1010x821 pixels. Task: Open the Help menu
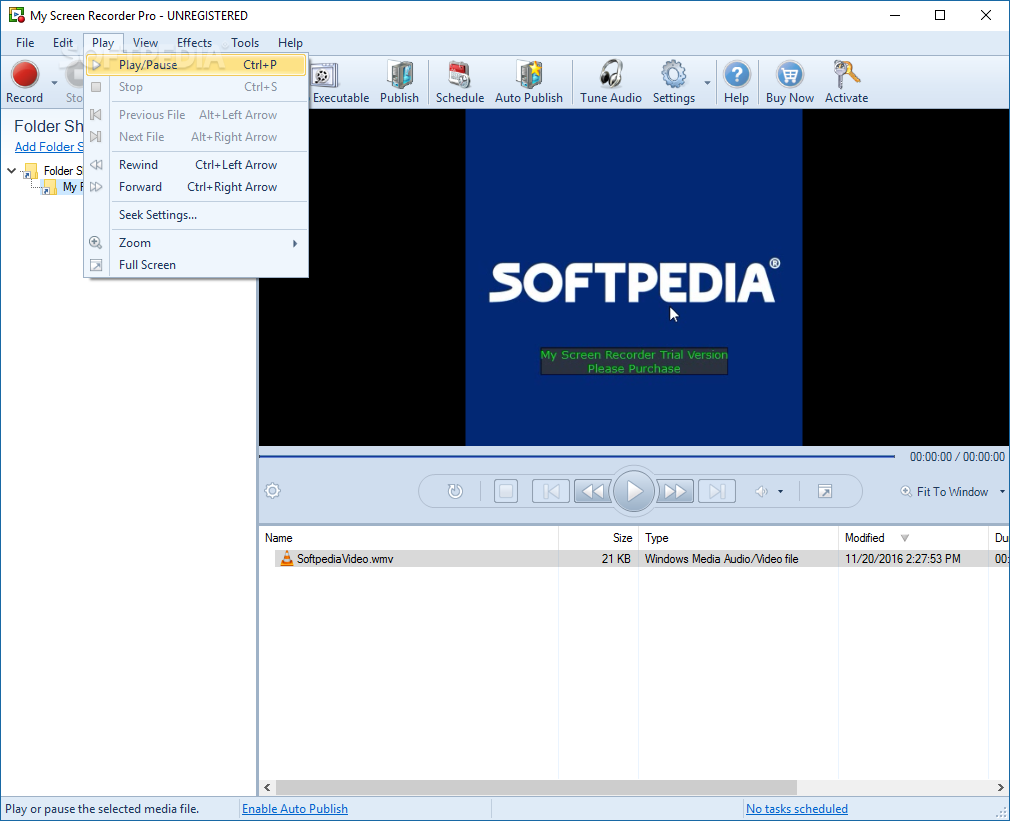point(291,42)
